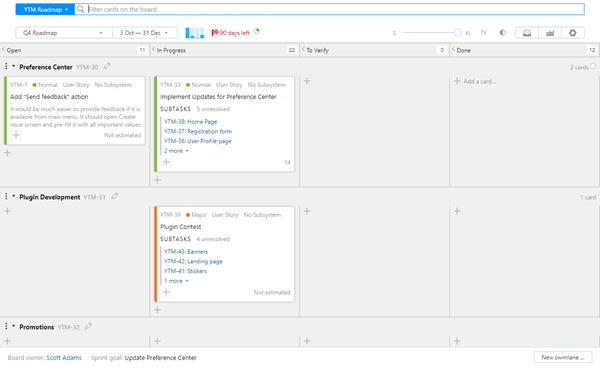Screen dimensions: 600x374
Task: Open board settings gear icon
Action: tap(573, 33)
